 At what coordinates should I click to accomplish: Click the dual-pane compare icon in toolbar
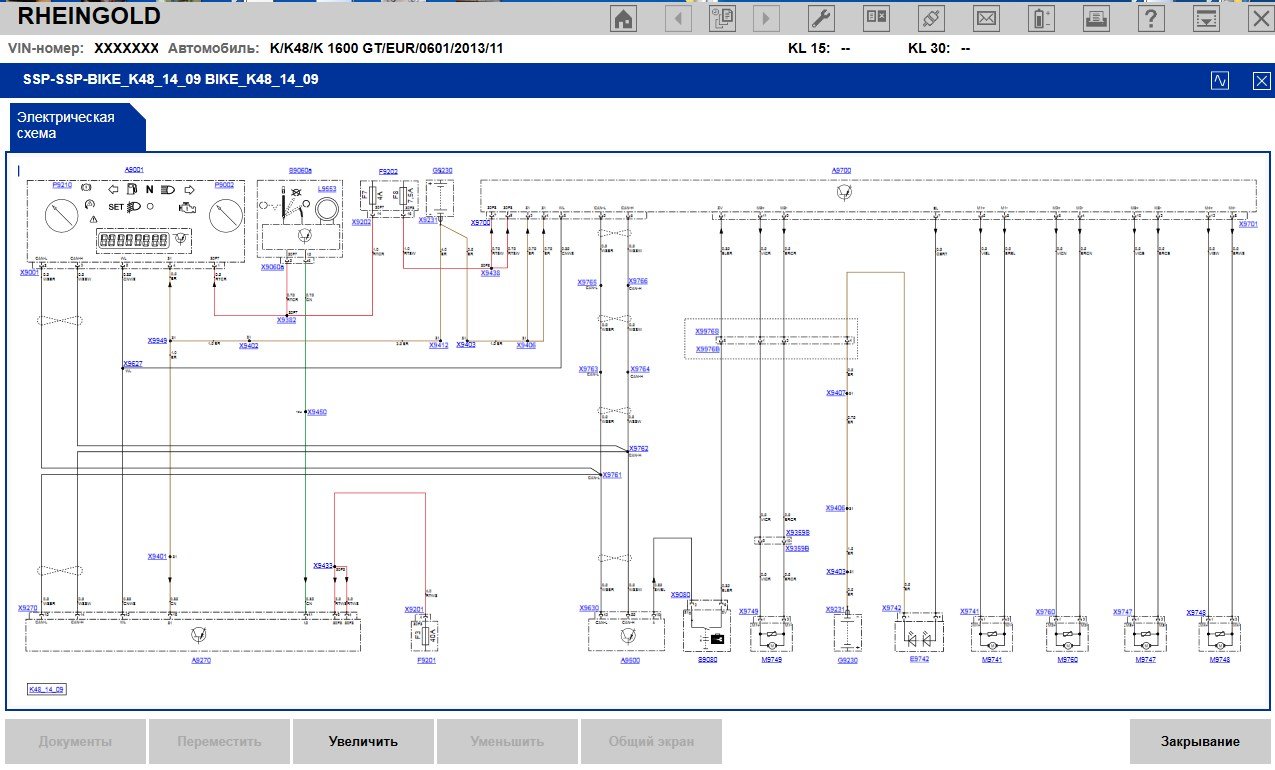coord(876,19)
